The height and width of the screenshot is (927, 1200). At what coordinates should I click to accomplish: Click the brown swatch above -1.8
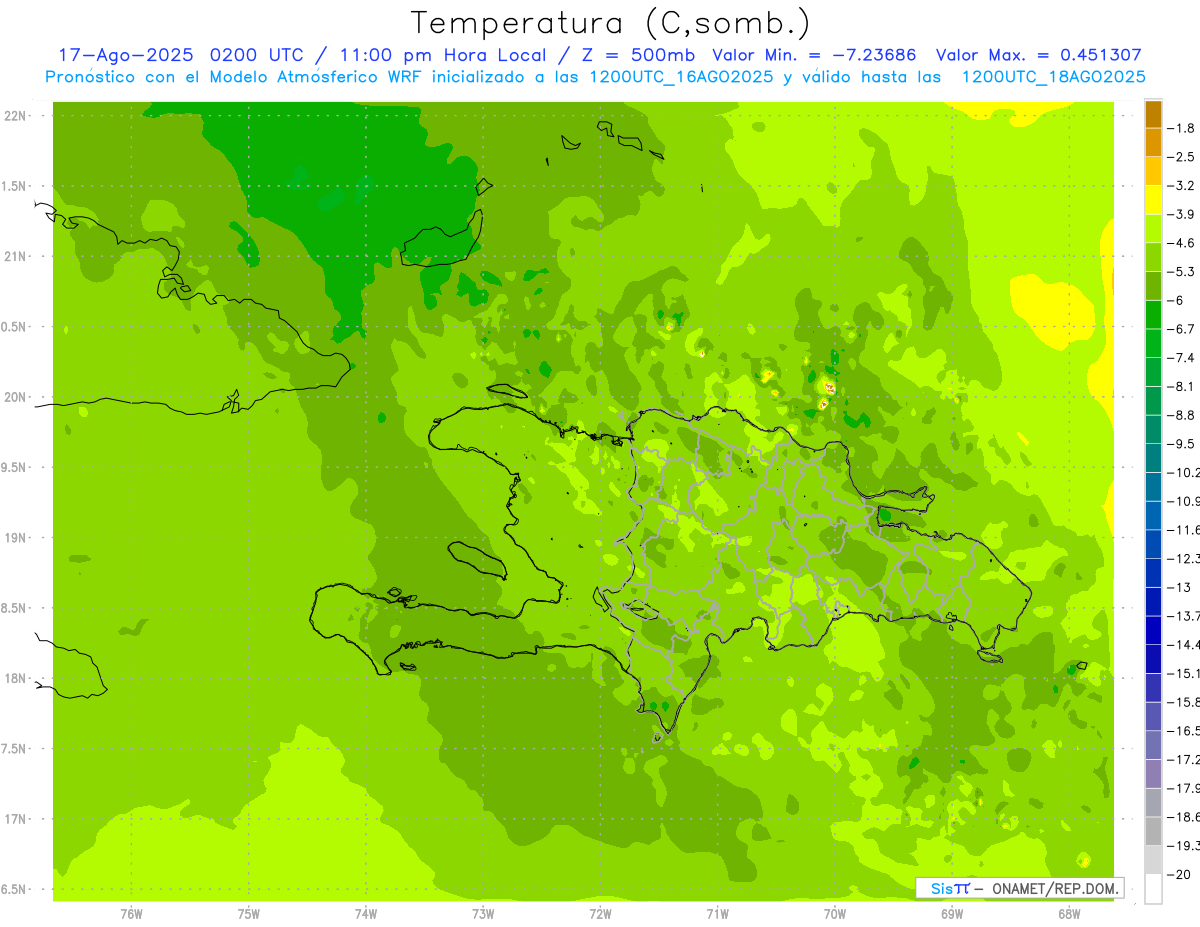1153,114
